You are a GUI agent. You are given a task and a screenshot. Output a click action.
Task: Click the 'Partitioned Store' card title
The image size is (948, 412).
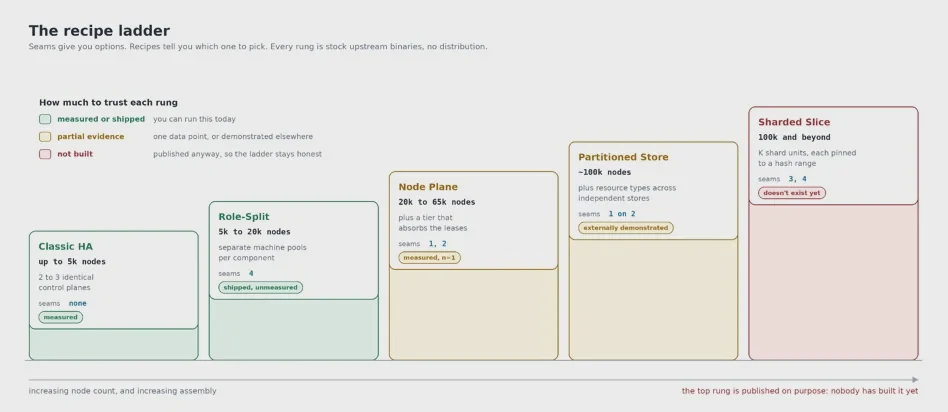623,157
